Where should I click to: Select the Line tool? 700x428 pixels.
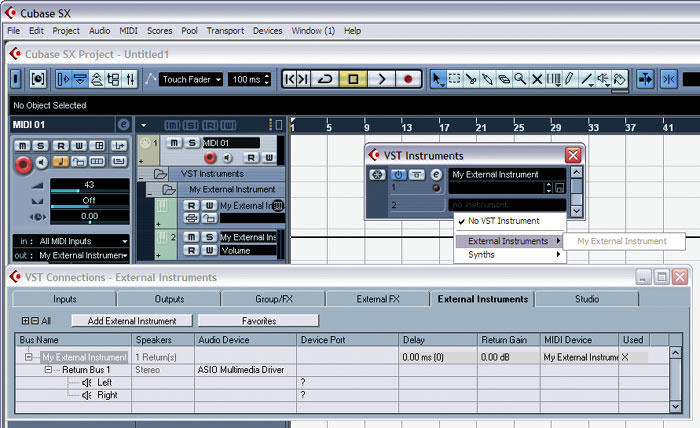[586, 79]
